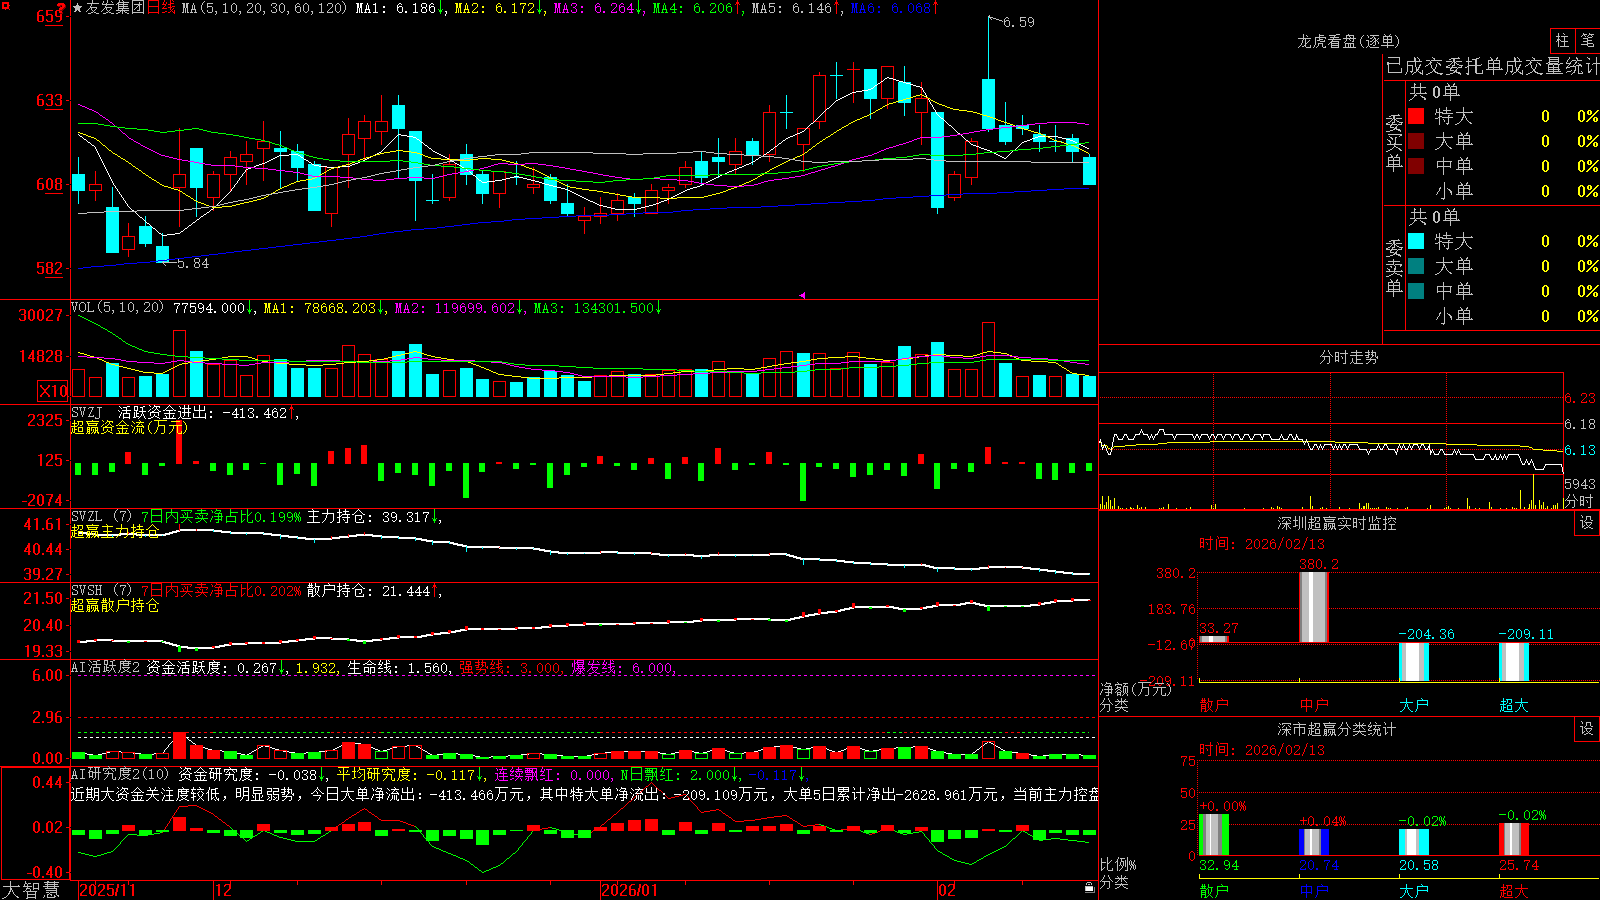Click the 中户 20.74 bar in 分类统计
This screenshot has width=1600, height=900.
point(1313,842)
